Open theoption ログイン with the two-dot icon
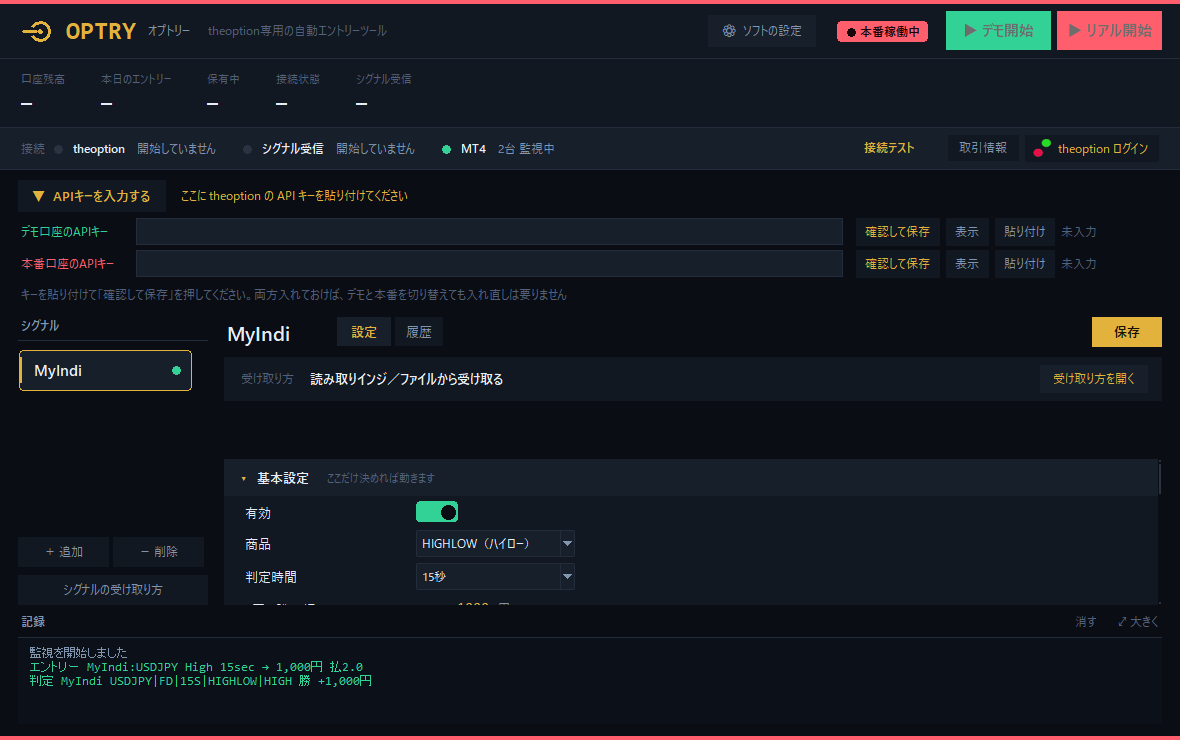This screenshot has height=740, width=1180. point(1091,148)
